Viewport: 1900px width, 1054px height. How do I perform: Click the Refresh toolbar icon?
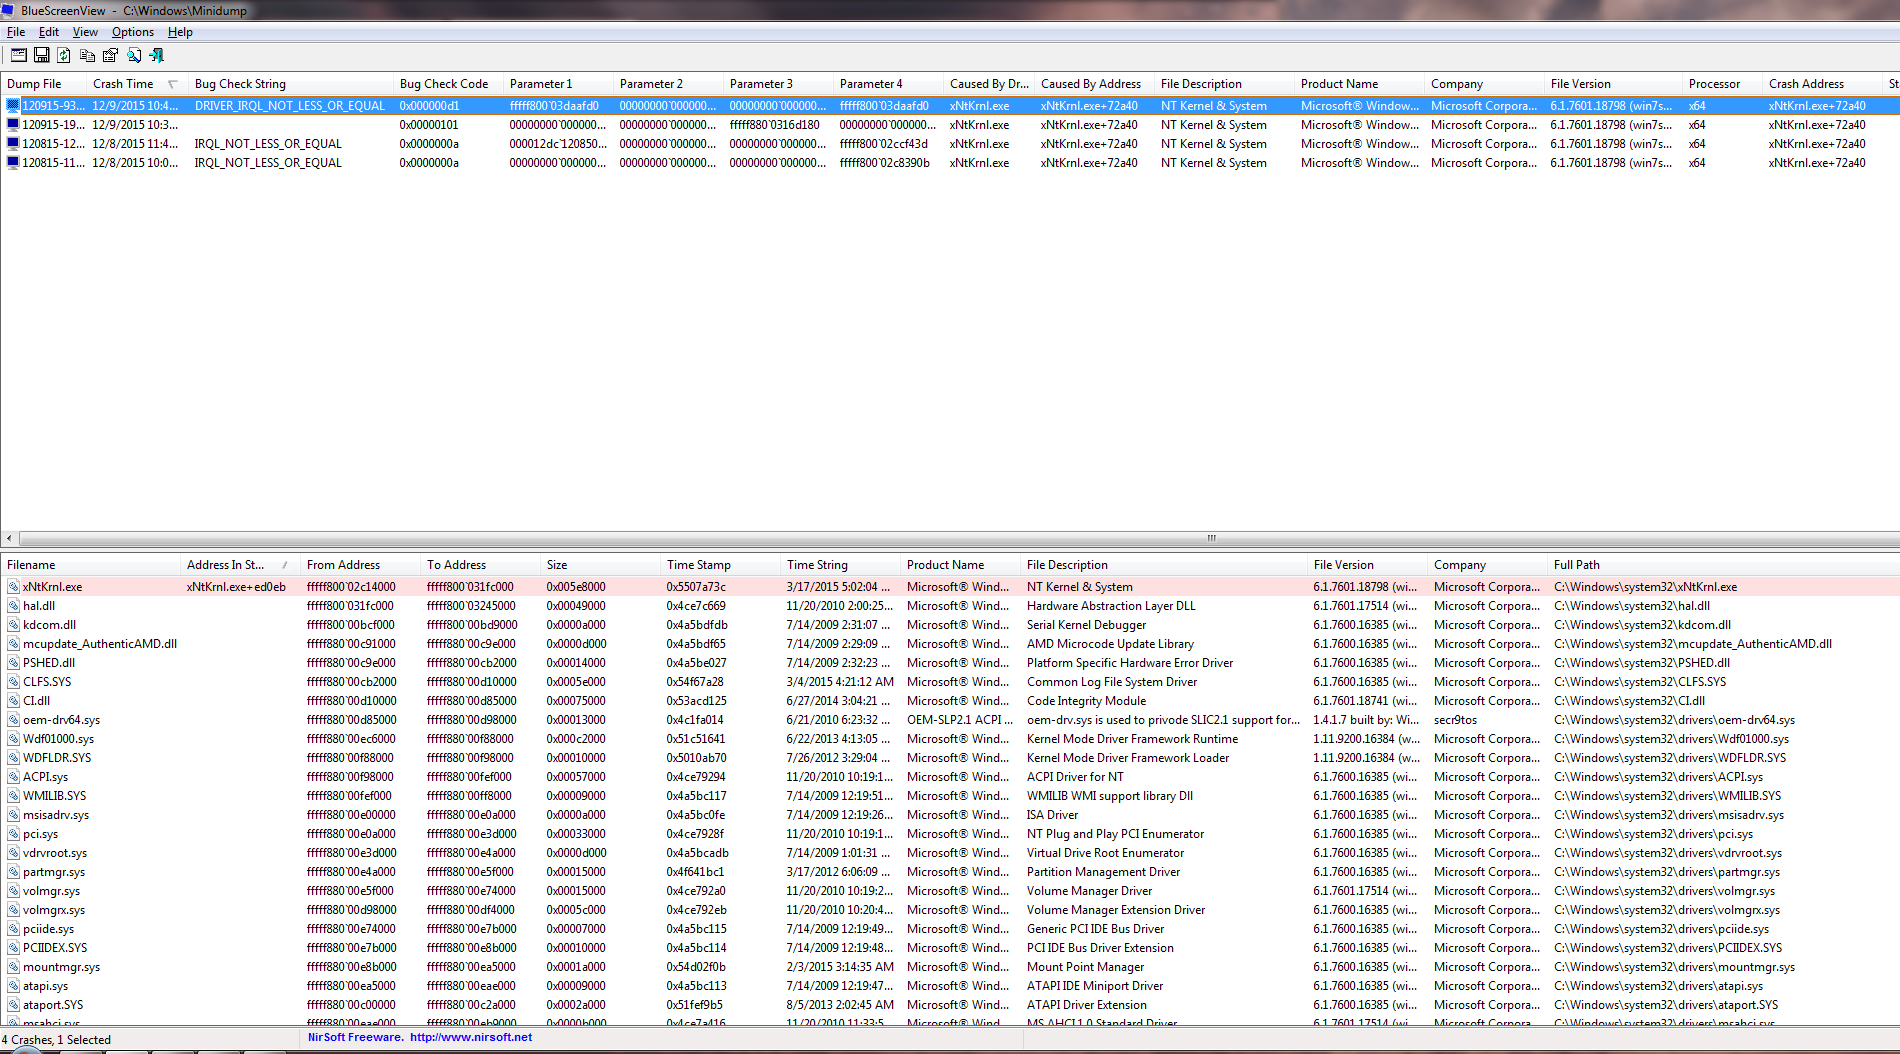tap(64, 55)
